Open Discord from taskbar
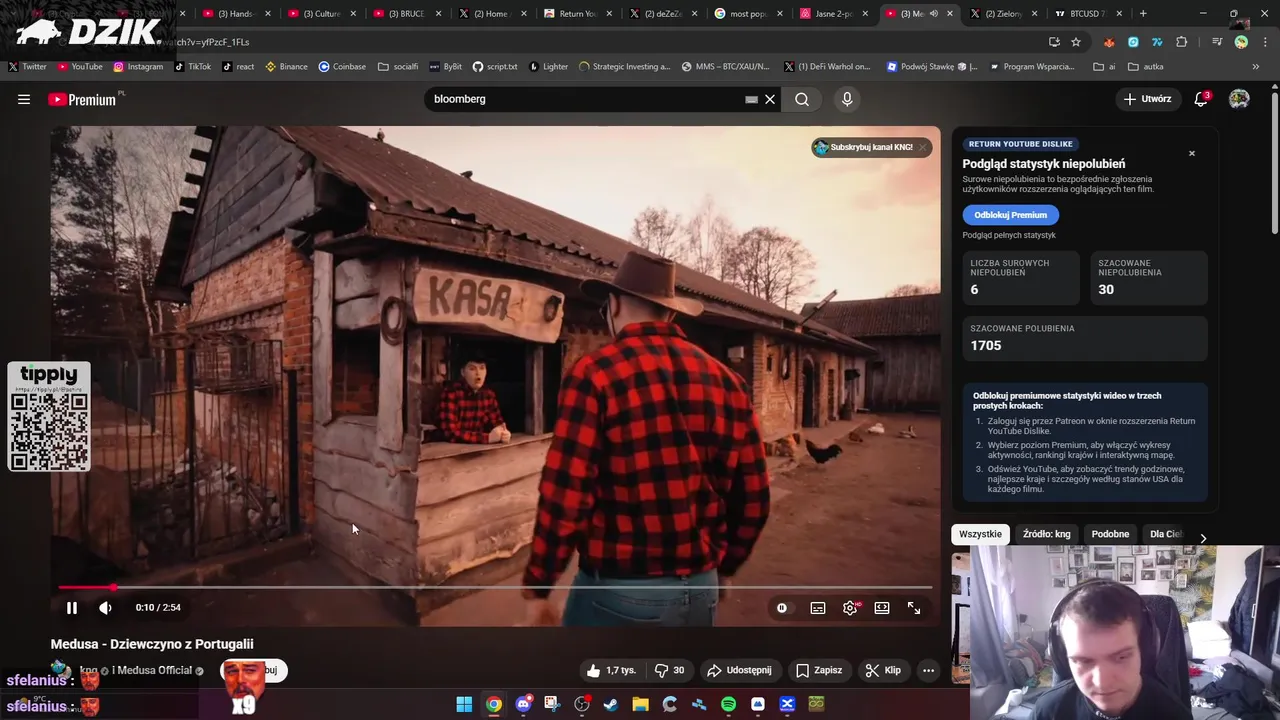 523,704
